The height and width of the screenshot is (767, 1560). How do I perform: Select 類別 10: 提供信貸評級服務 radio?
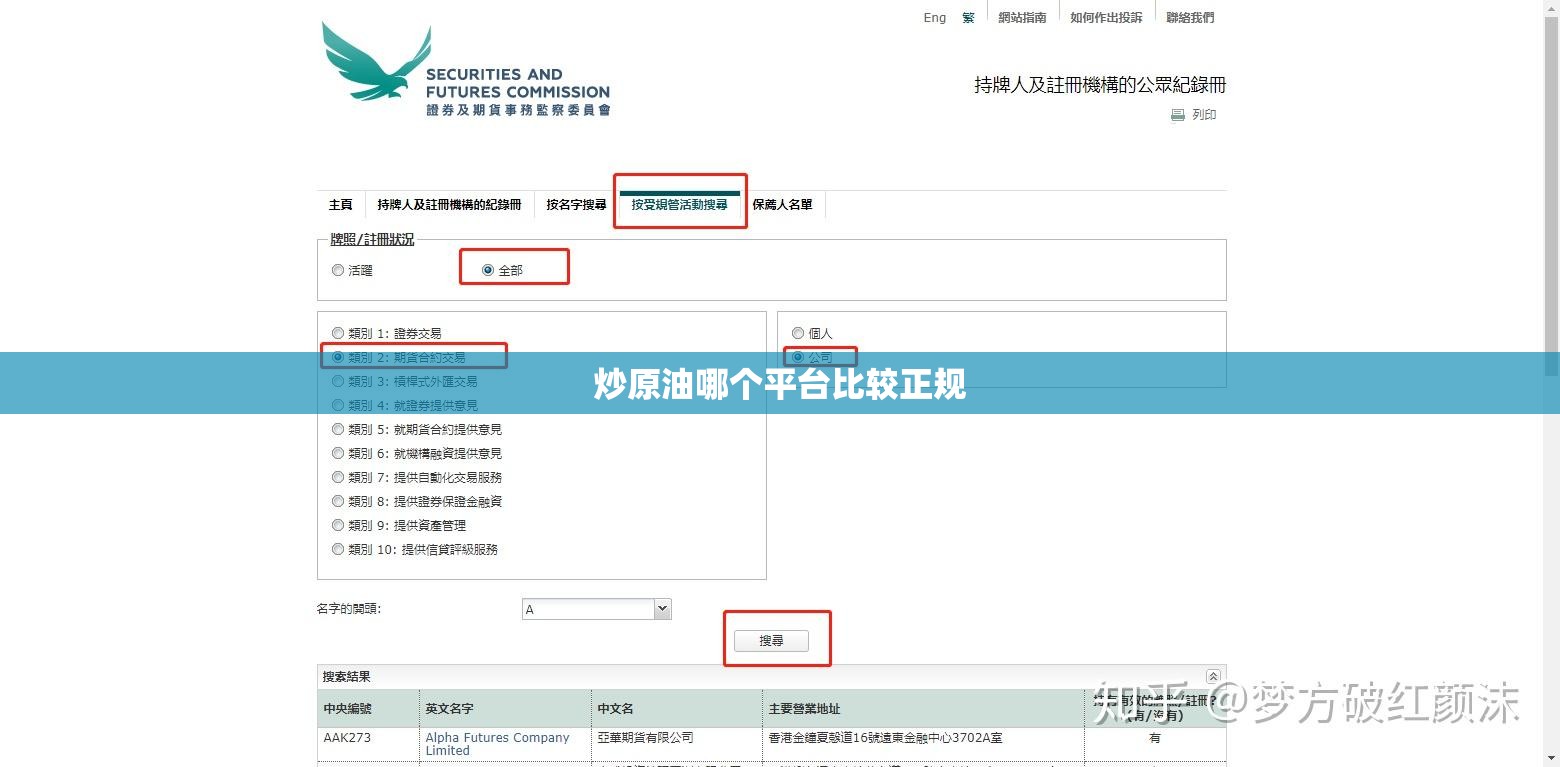[338, 549]
